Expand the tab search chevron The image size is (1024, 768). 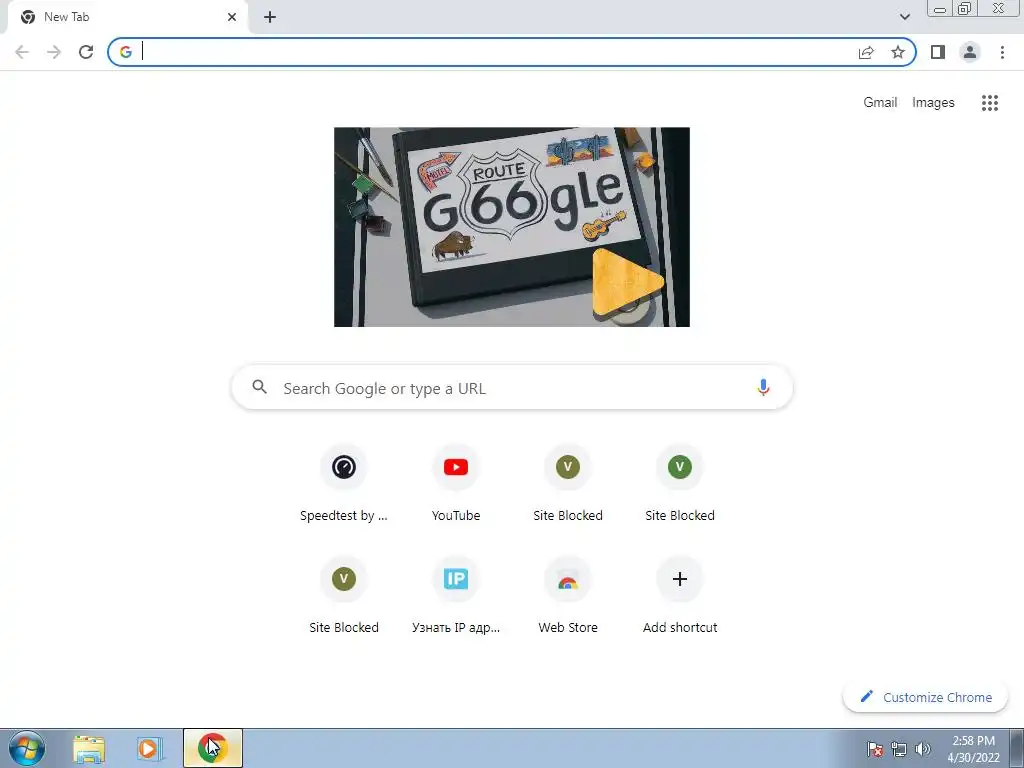(904, 17)
